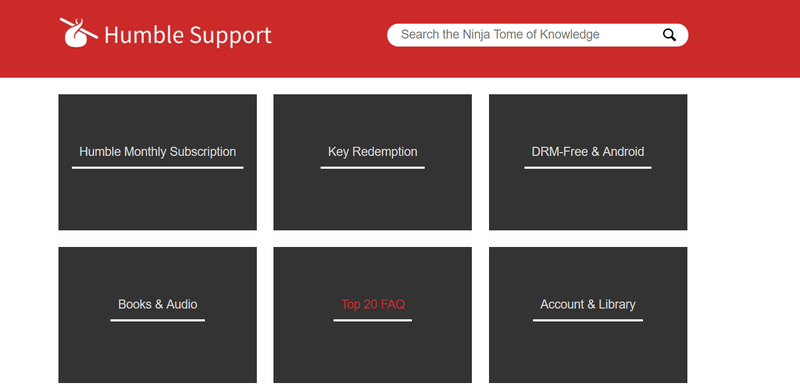Open the Key Redemption category
Image resolution: width=800 pixels, height=390 pixels.
(372, 162)
